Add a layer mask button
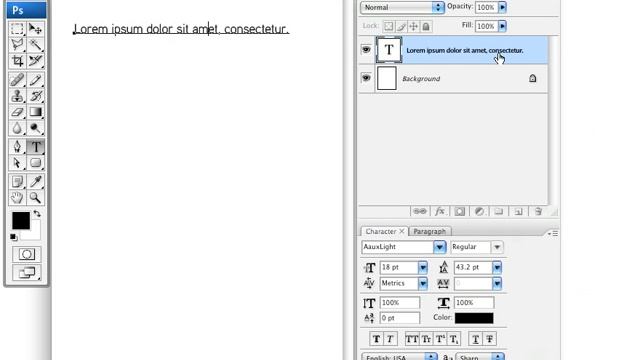This screenshot has width=640, height=360. [460, 211]
